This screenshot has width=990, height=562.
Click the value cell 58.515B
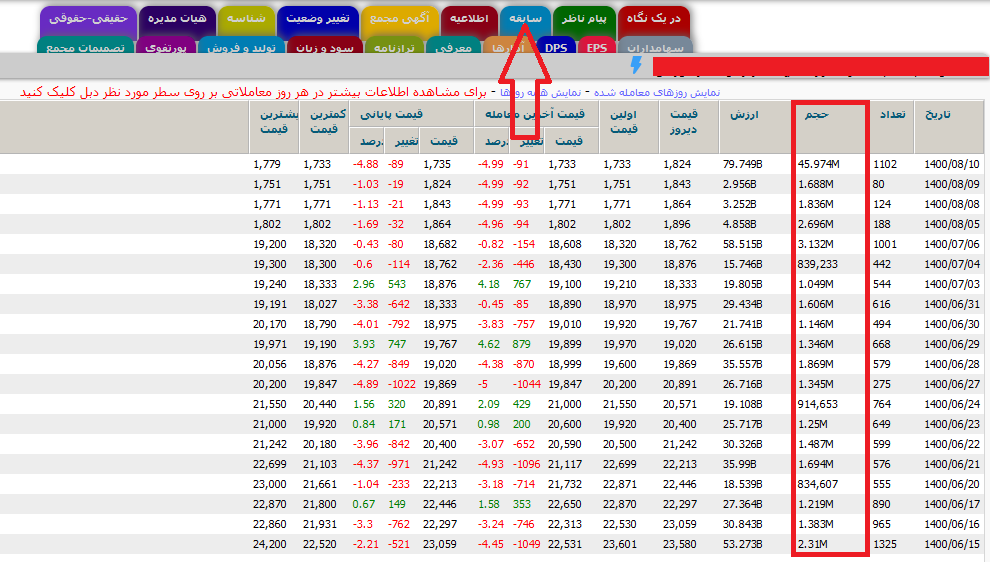click(x=742, y=244)
